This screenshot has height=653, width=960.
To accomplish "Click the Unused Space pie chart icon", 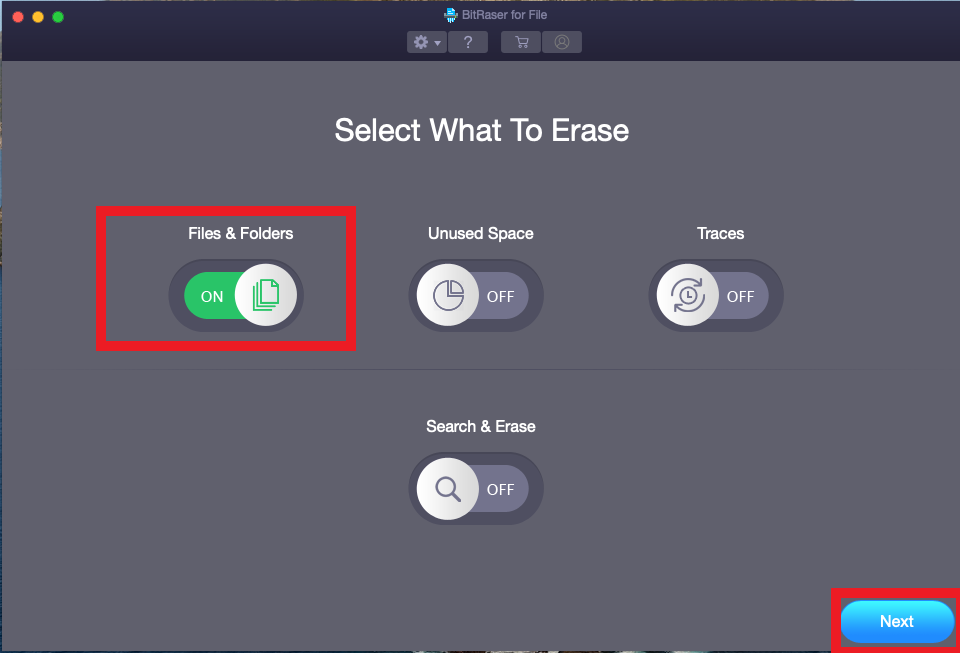I will (448, 295).
